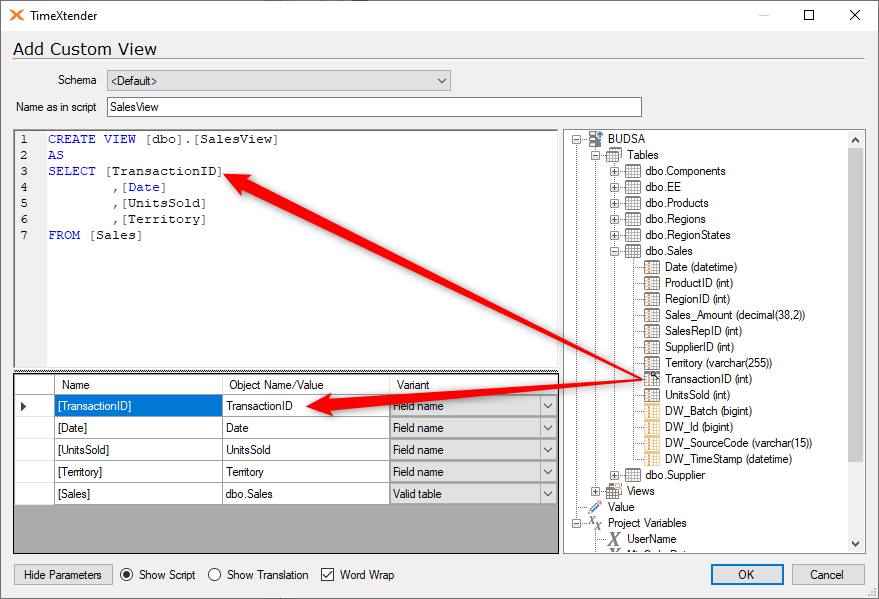
Task: Open Variant dropdown for the [TransactionID] row
Action: pyautogui.click(x=548, y=406)
